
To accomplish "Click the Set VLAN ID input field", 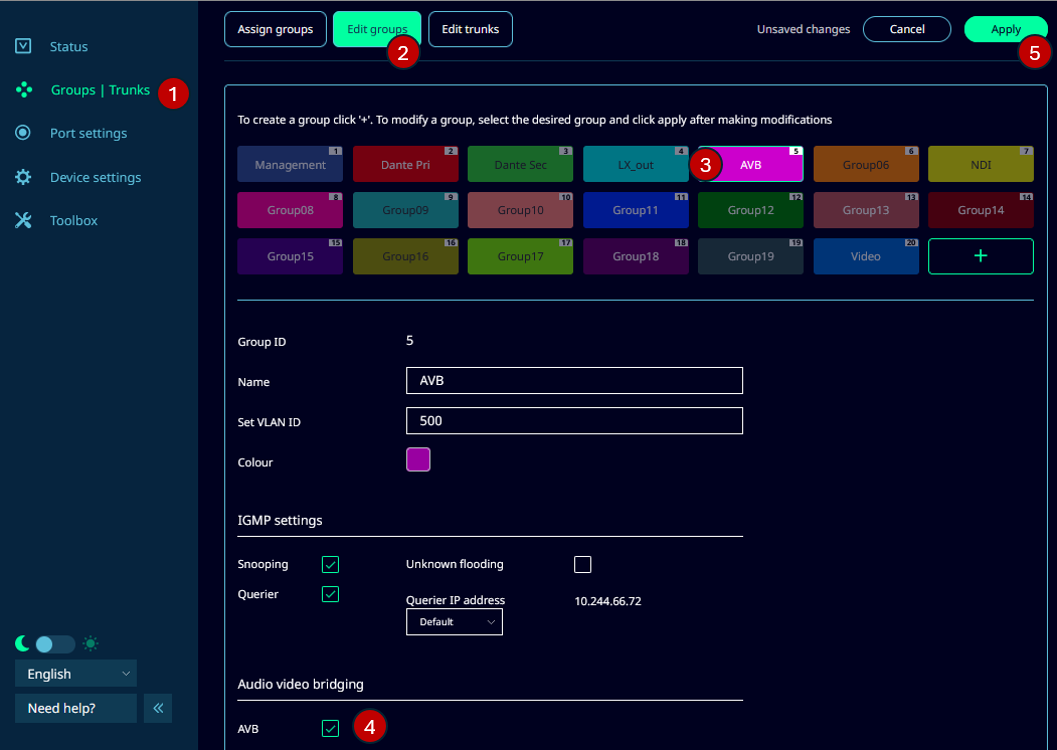I will click(x=574, y=421).
